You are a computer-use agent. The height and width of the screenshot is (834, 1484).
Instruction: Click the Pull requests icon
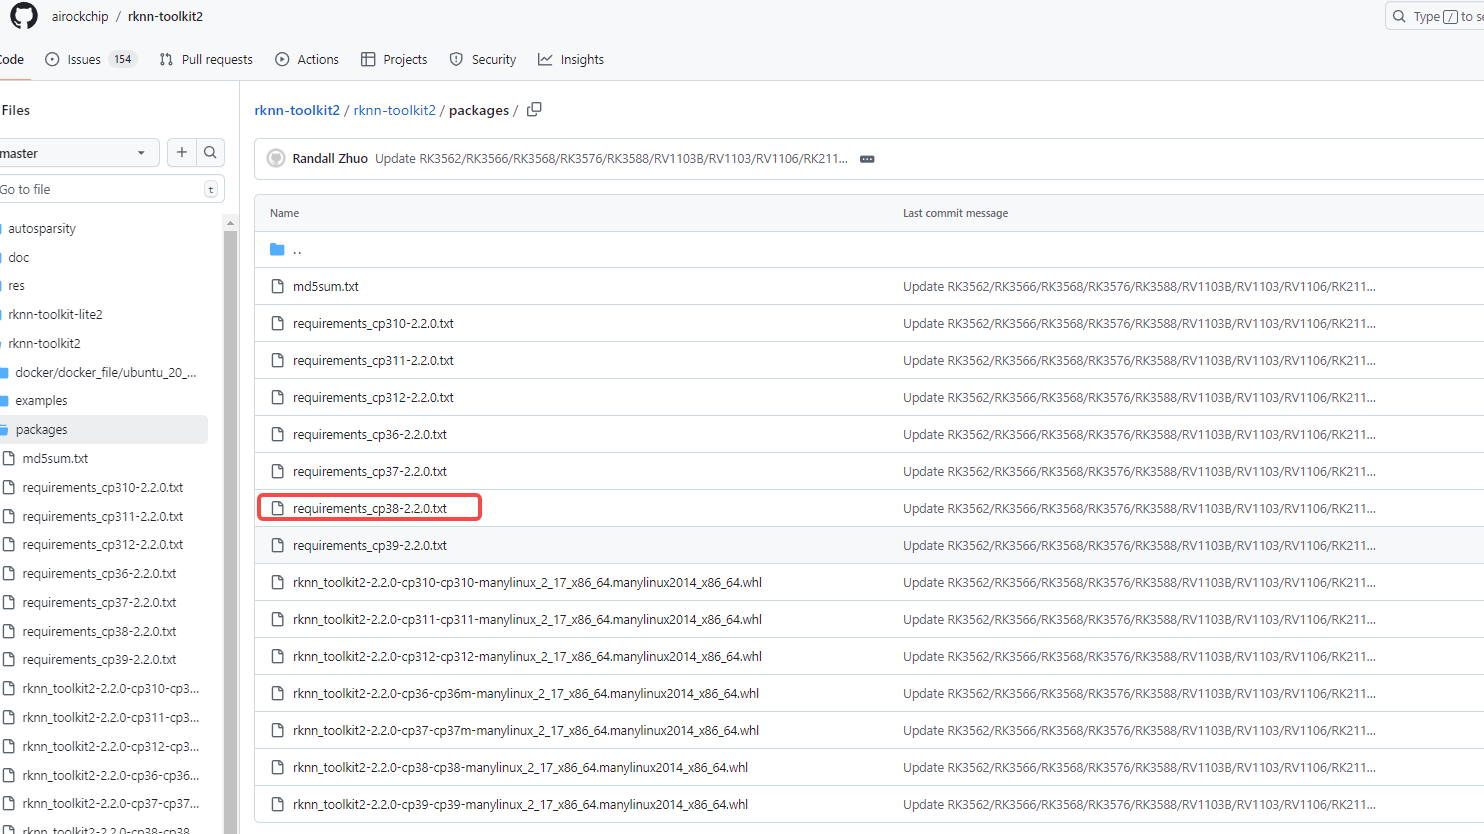tap(166, 59)
